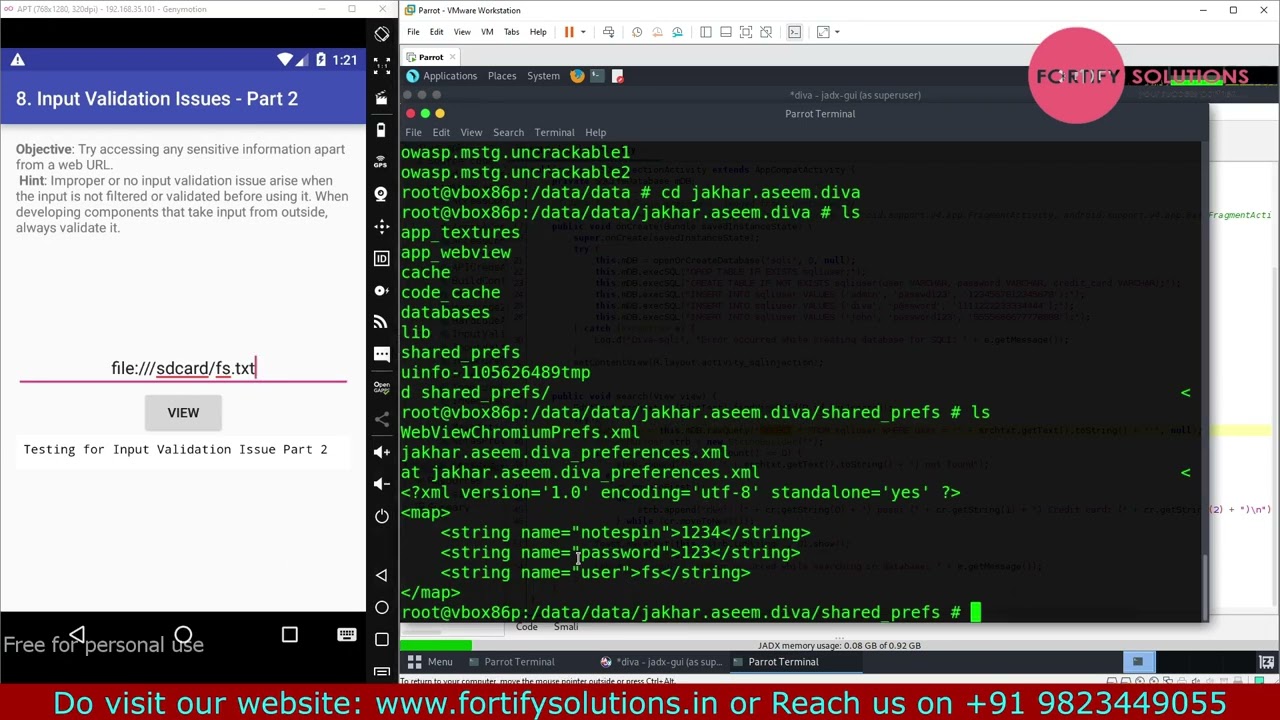Tap the Android recents square button
Image resolution: width=1280 pixels, height=720 pixels.
click(x=289, y=634)
